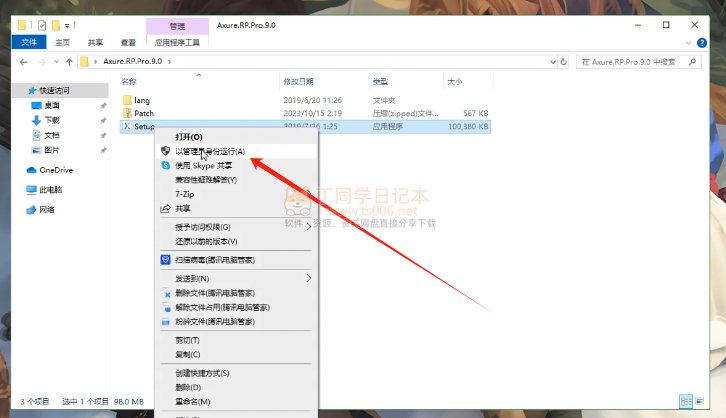Viewport: 726px width, 418px height.
Task: Sort by 名称 column header
Action: 129,81
